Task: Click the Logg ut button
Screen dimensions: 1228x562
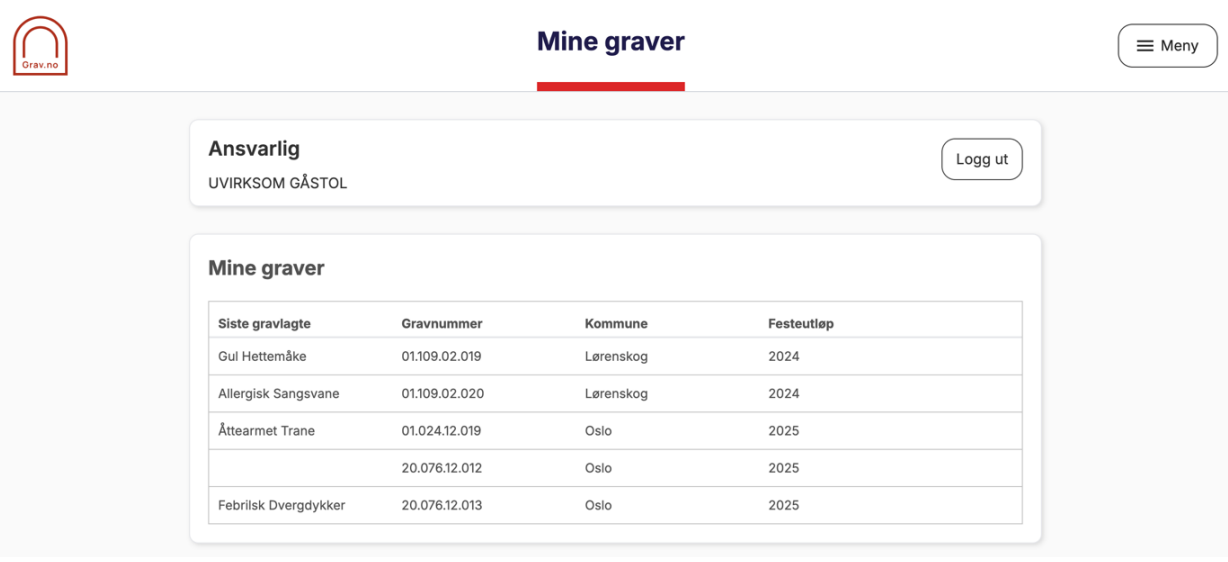Action: pyautogui.click(x=982, y=159)
